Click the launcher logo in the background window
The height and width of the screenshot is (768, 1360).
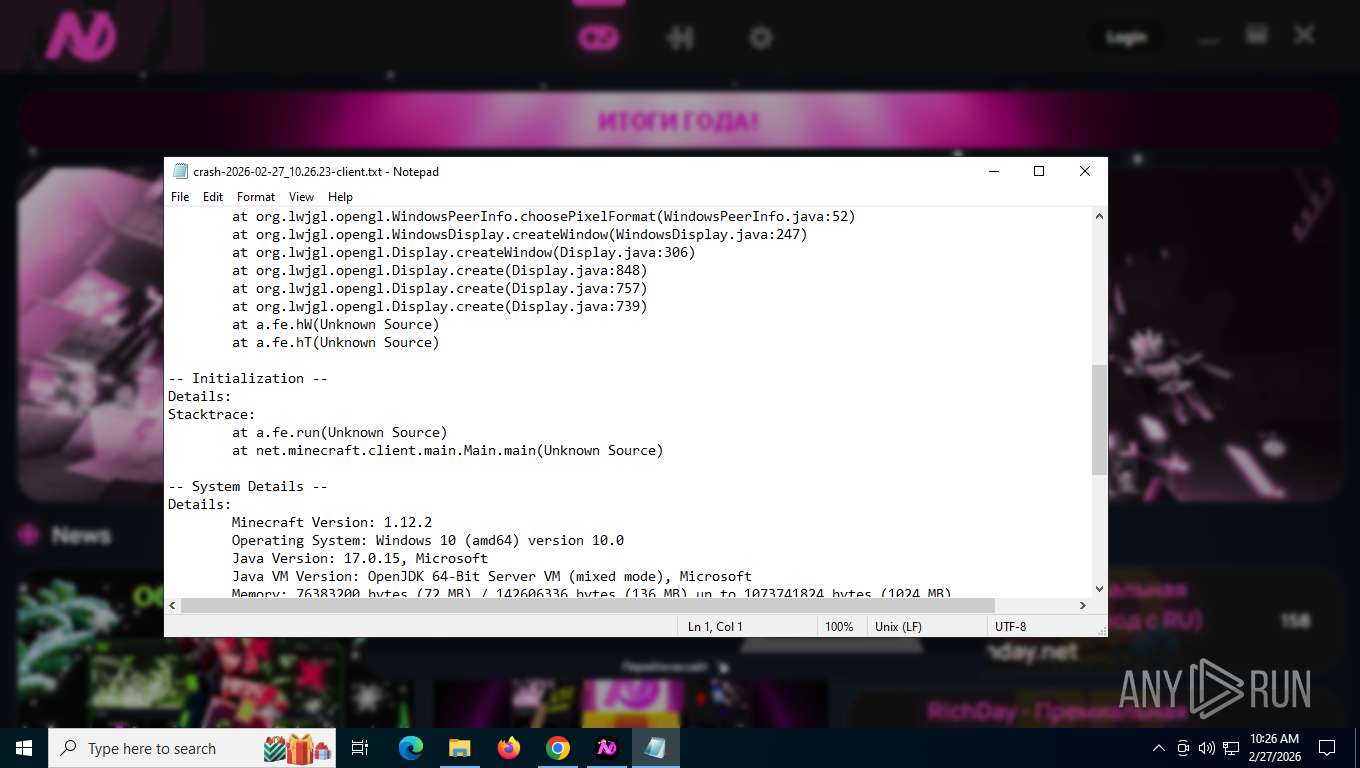(80, 37)
